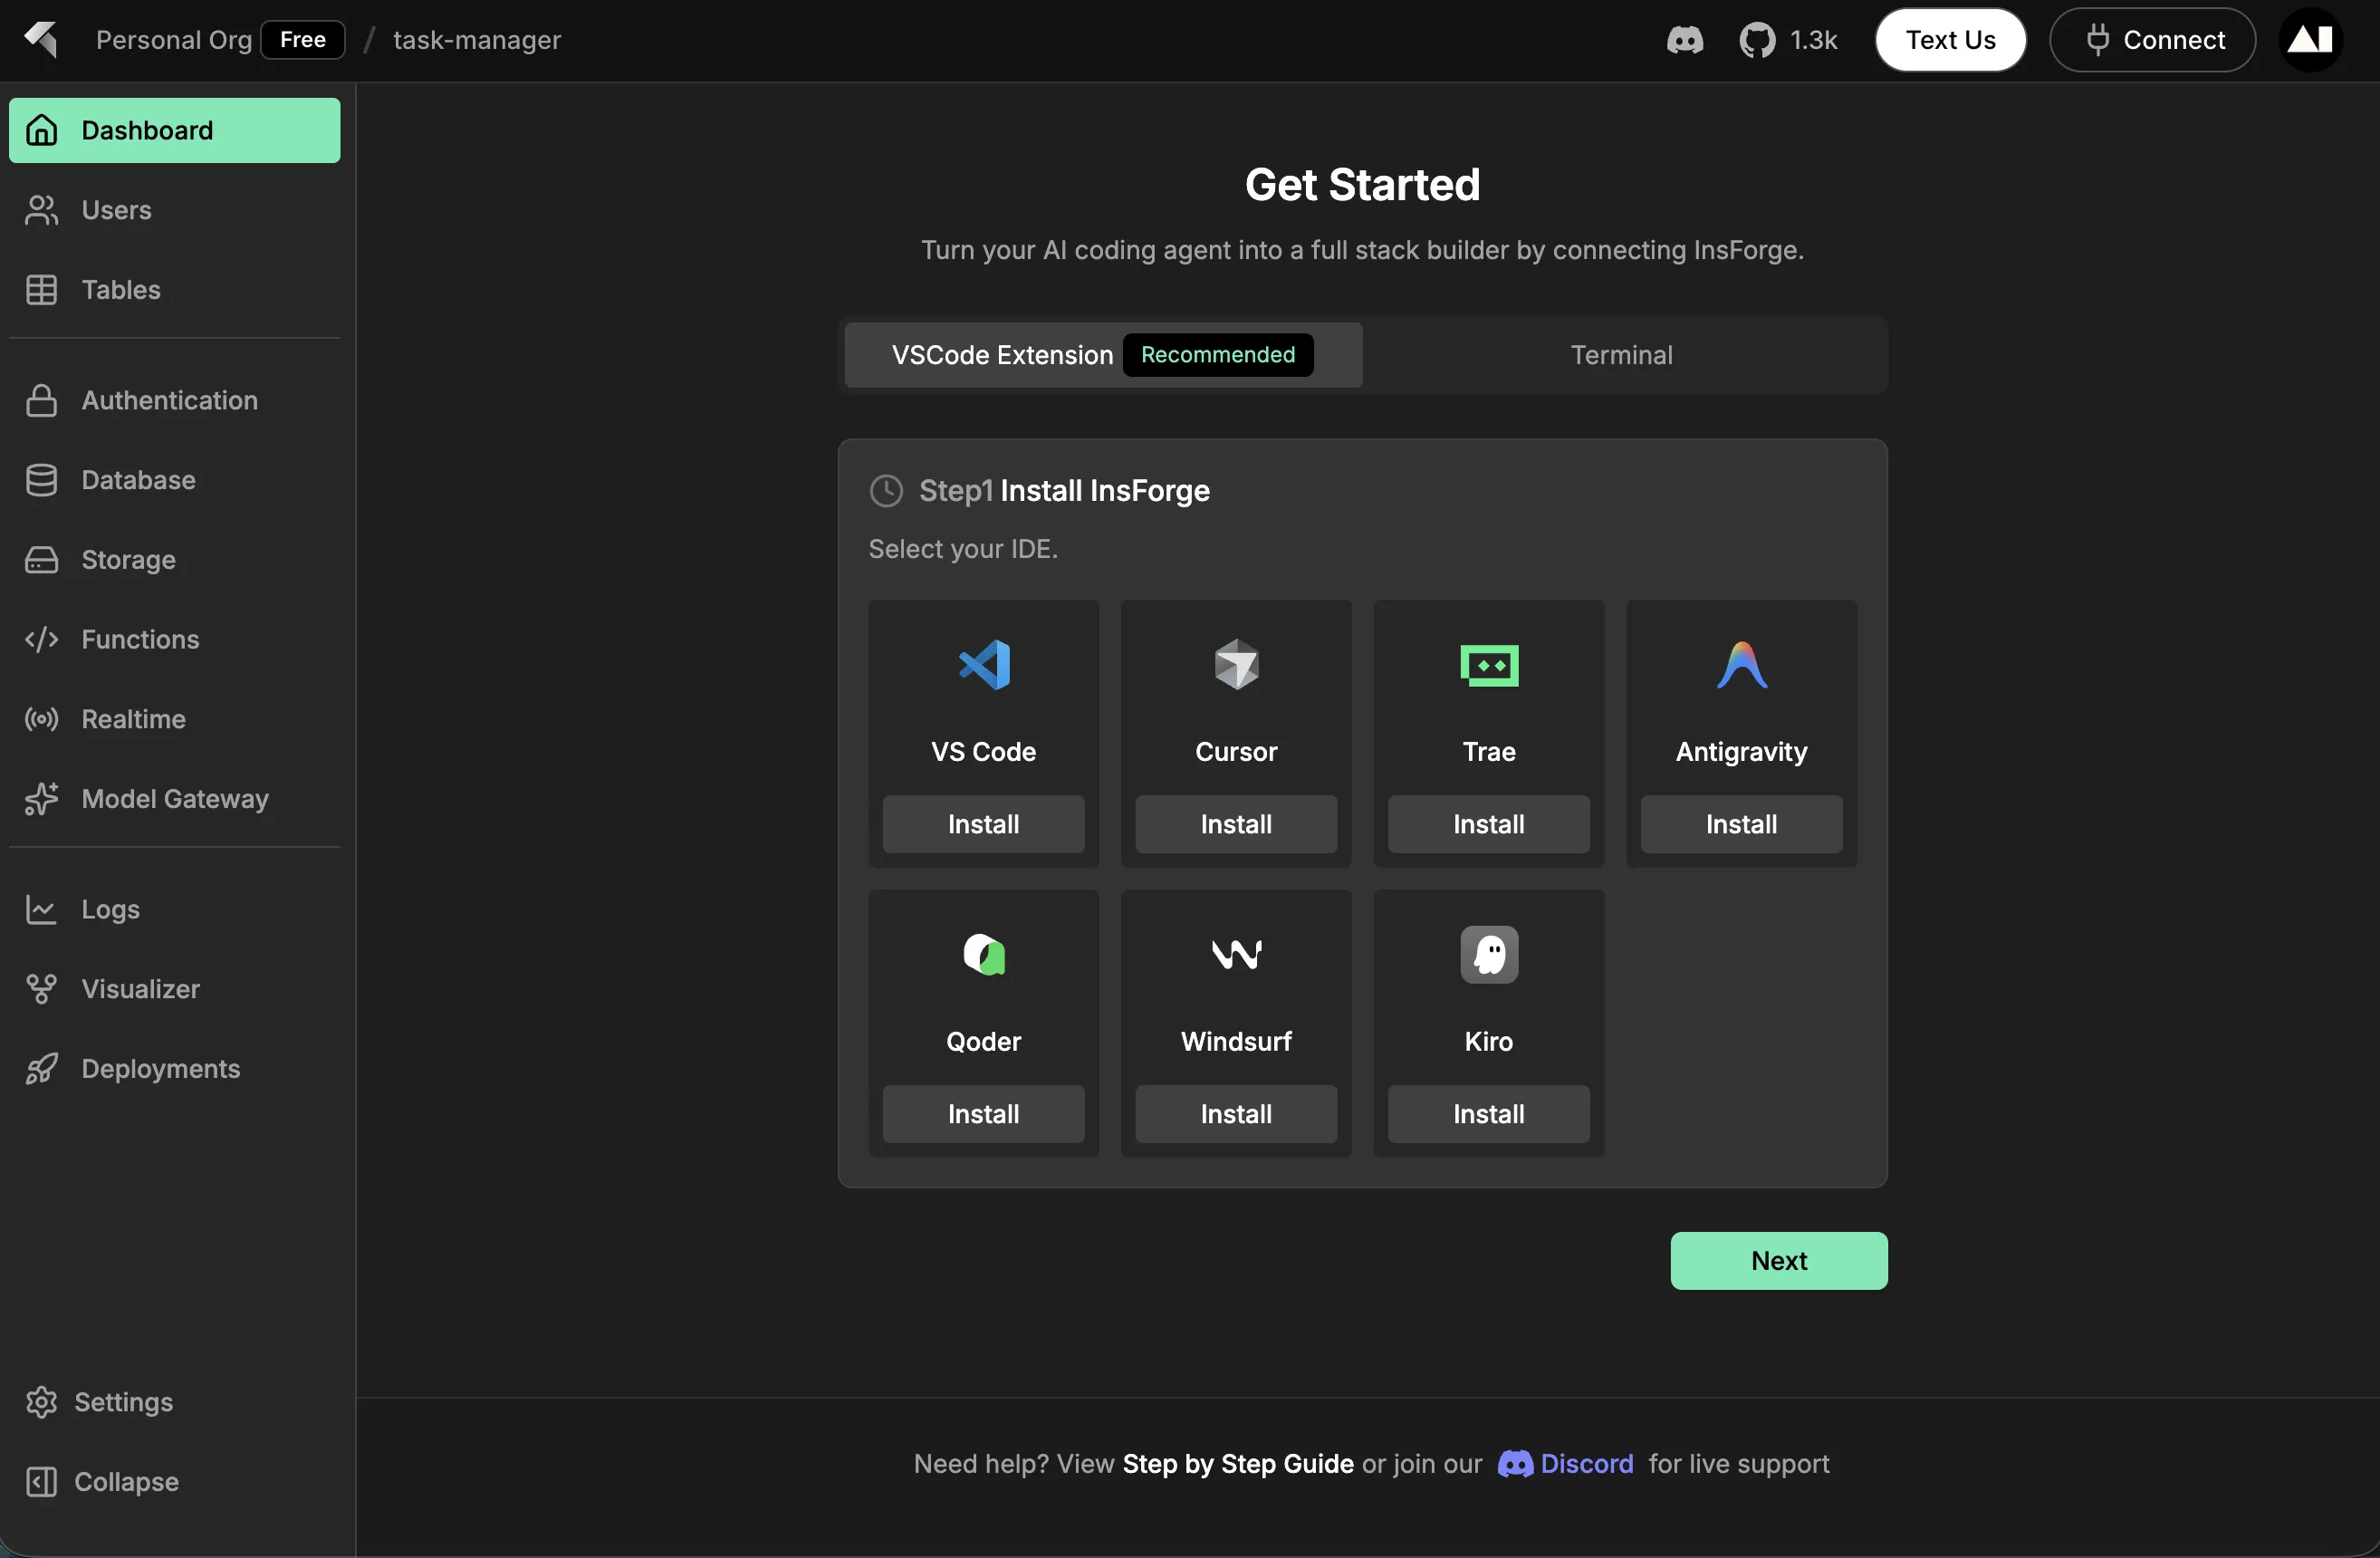Install InsForge for Kiro

[x=1489, y=1114]
